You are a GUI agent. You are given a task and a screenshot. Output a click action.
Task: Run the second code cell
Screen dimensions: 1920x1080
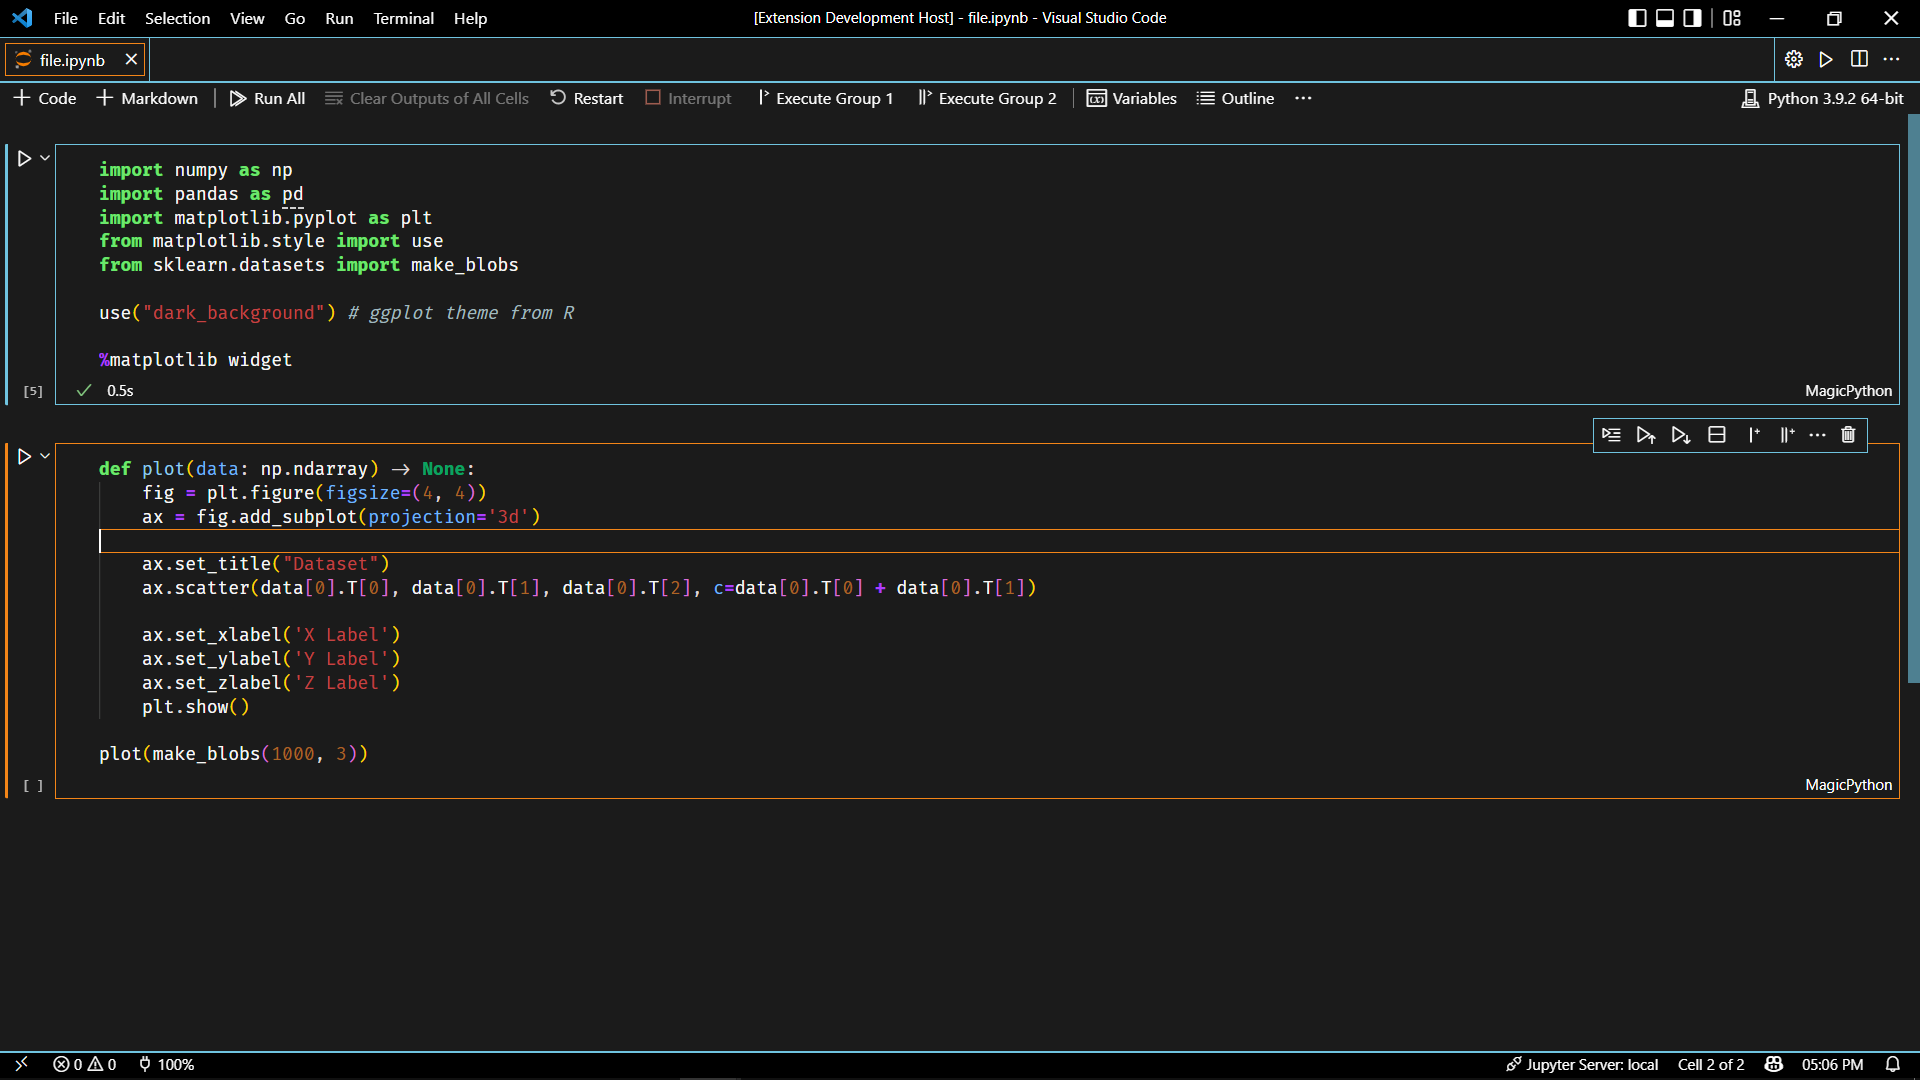click(x=24, y=457)
